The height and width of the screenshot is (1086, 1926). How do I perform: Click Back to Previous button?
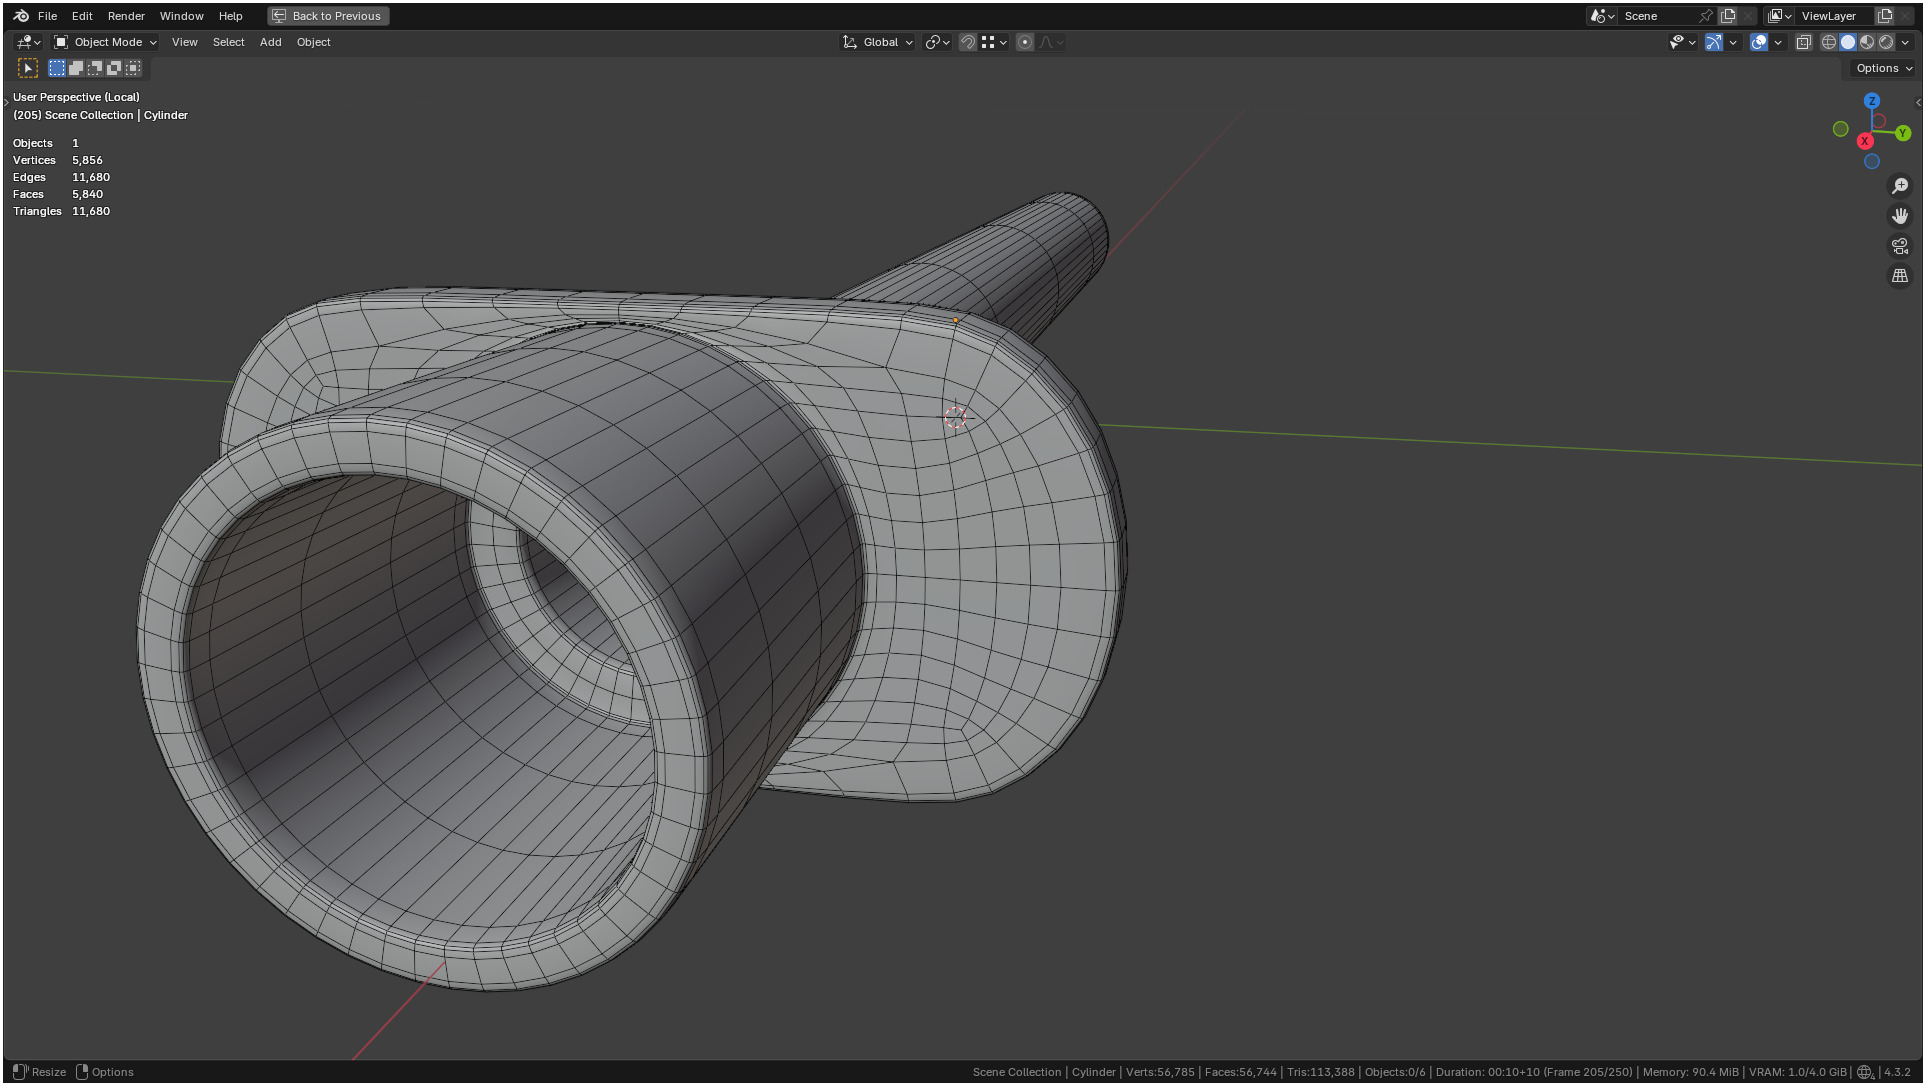tap(328, 16)
